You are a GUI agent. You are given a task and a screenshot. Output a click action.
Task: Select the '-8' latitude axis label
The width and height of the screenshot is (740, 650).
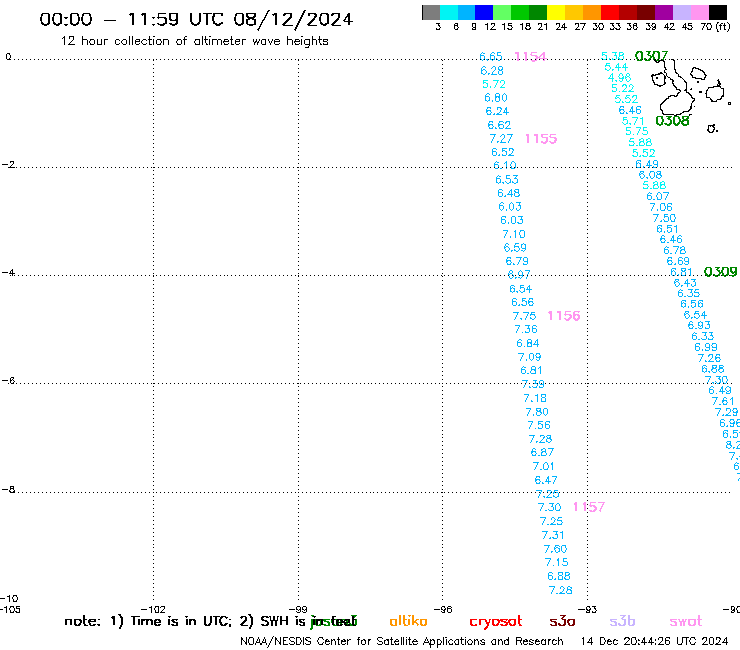[x=8, y=490]
